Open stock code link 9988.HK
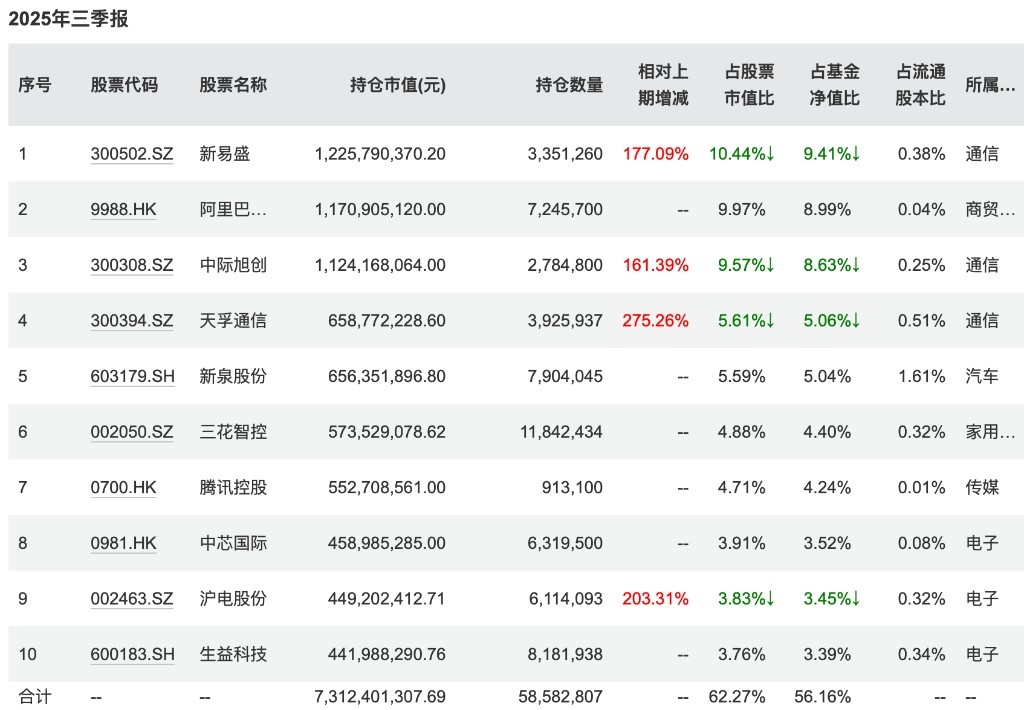1024x710 pixels. [123, 210]
